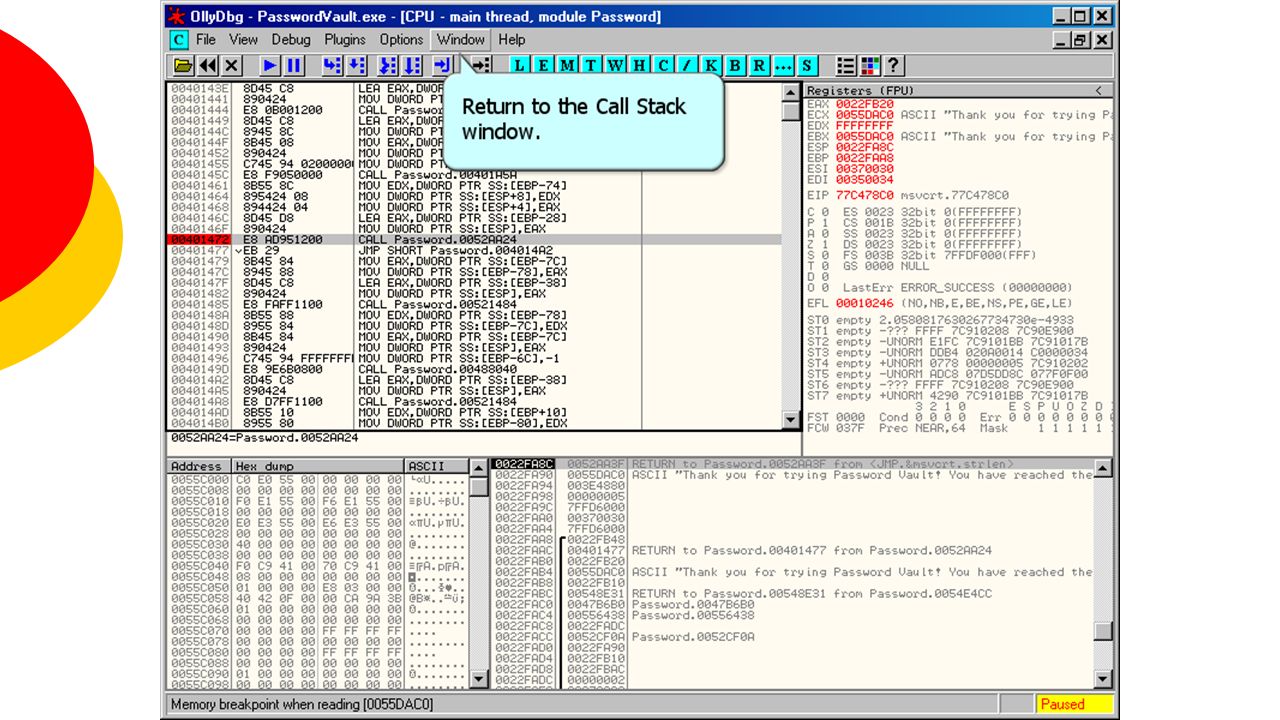1280x720 pixels.
Task: Select the CALL Password.0052AA24 instruction line
Action: point(474,240)
